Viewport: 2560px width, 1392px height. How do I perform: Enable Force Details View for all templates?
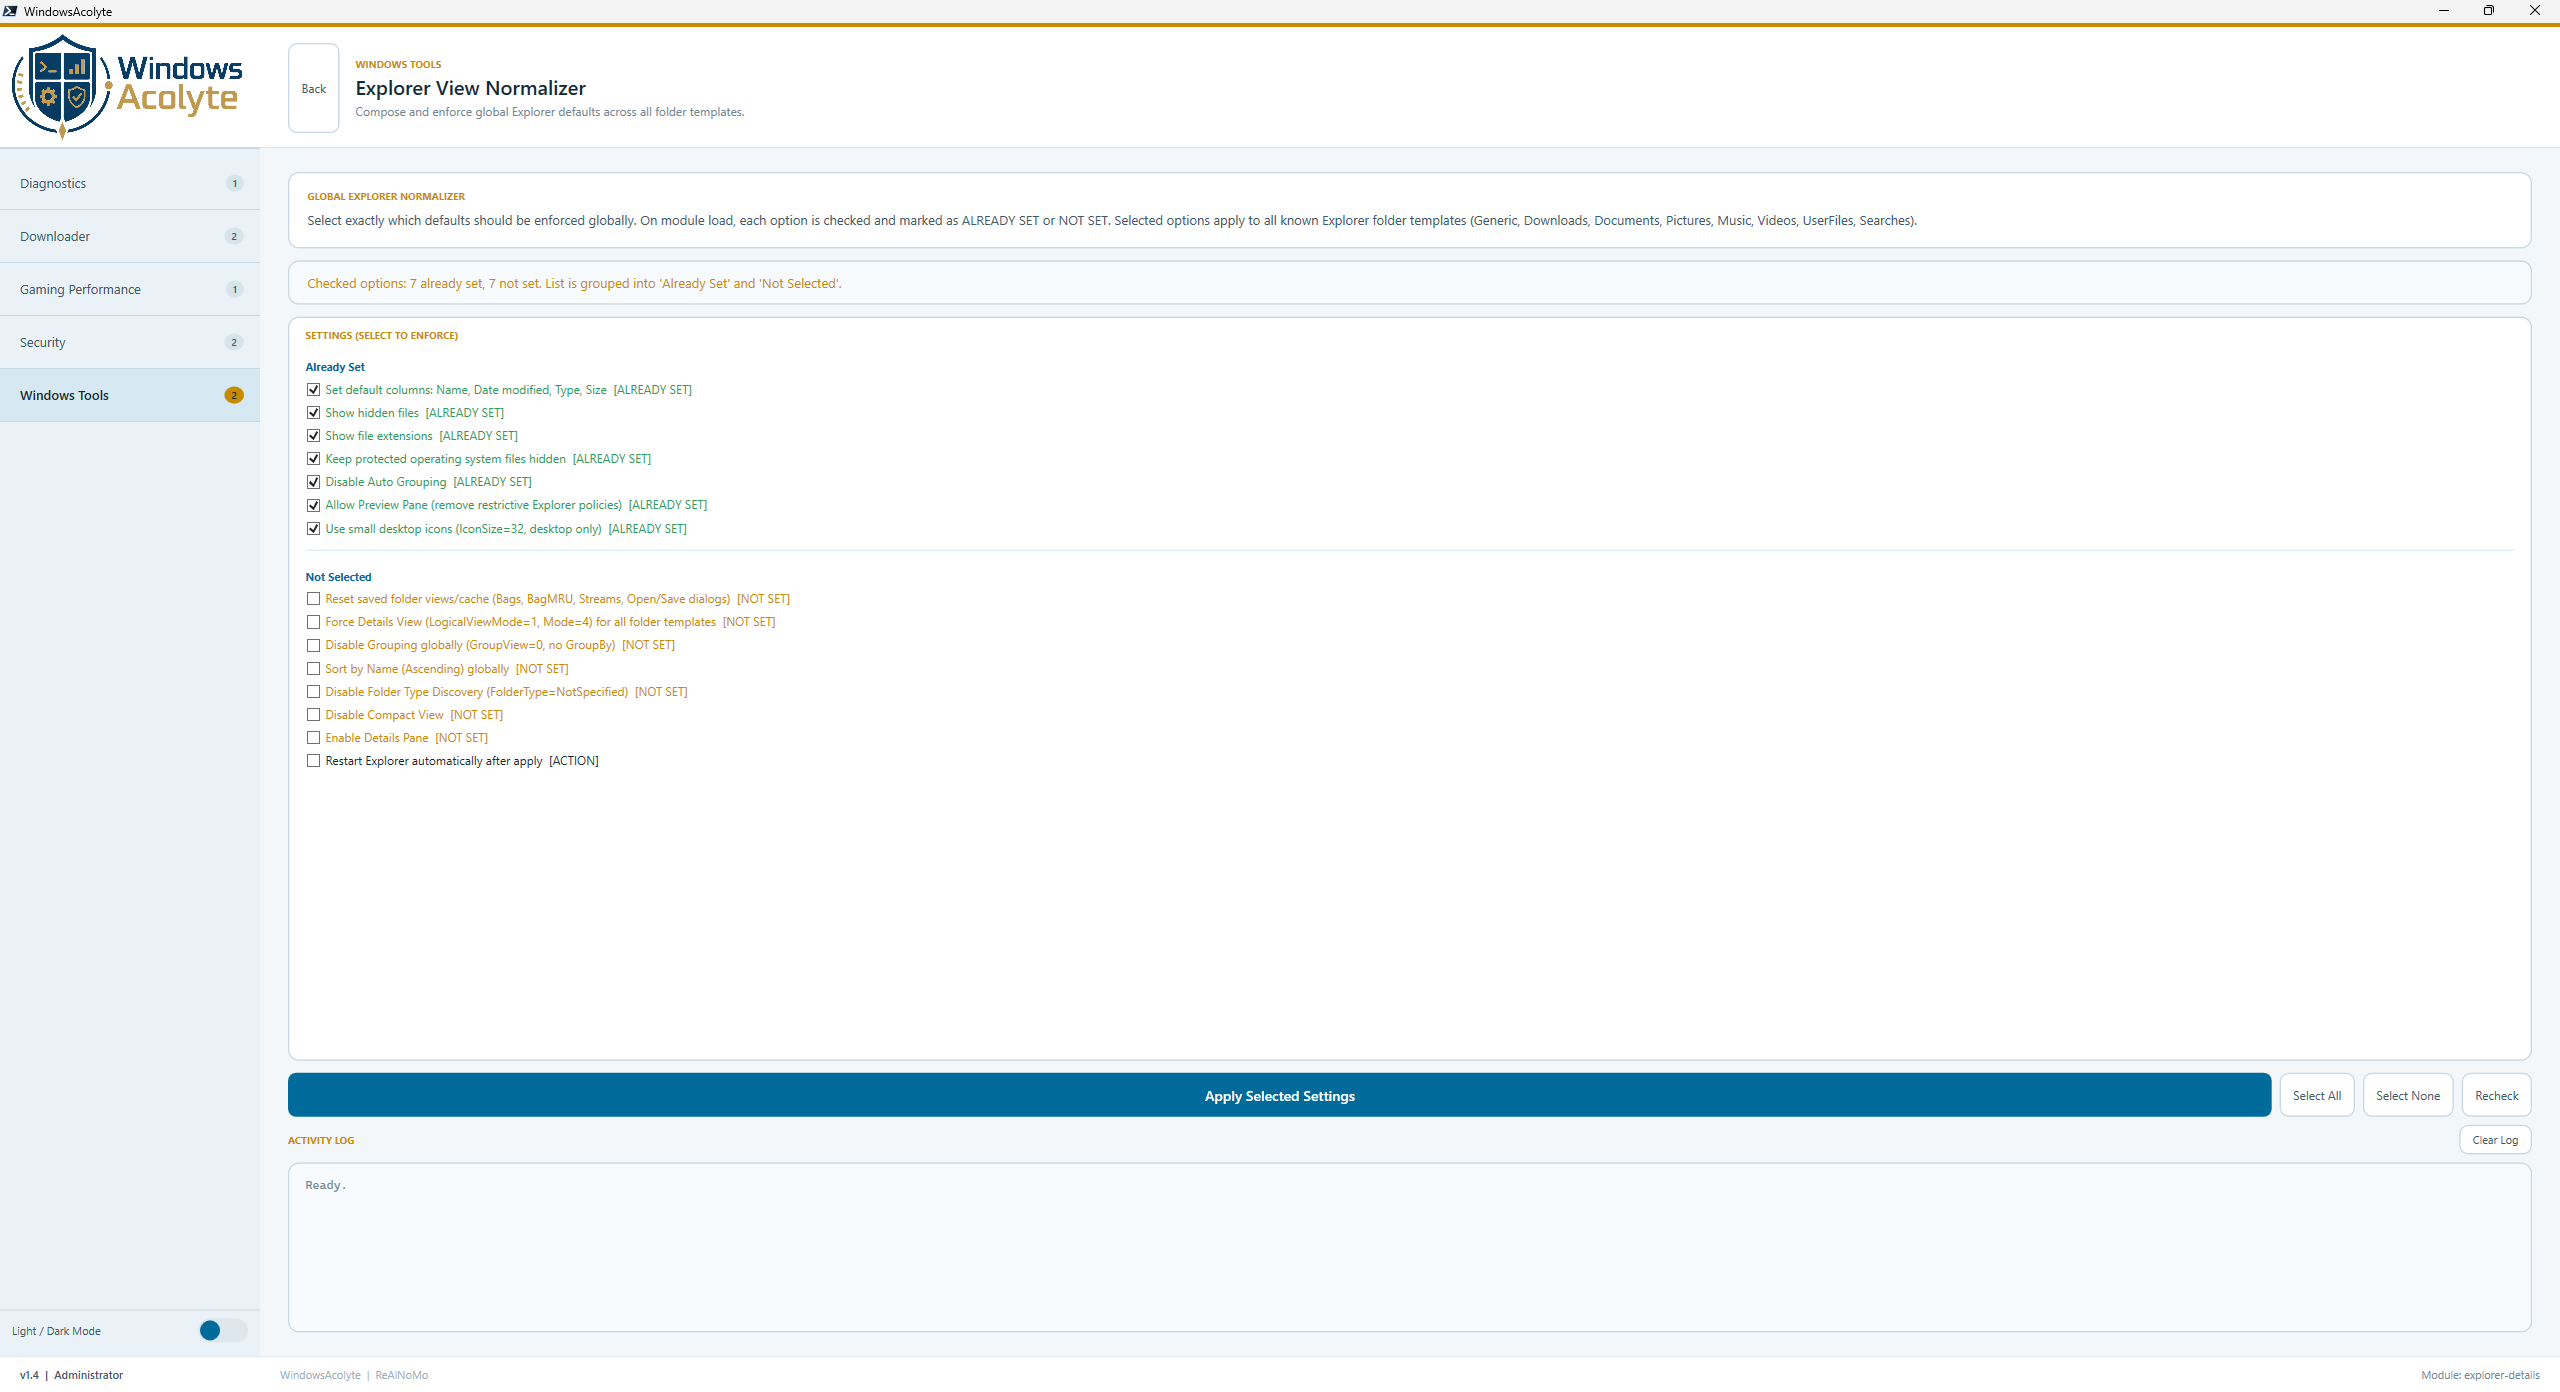point(314,622)
